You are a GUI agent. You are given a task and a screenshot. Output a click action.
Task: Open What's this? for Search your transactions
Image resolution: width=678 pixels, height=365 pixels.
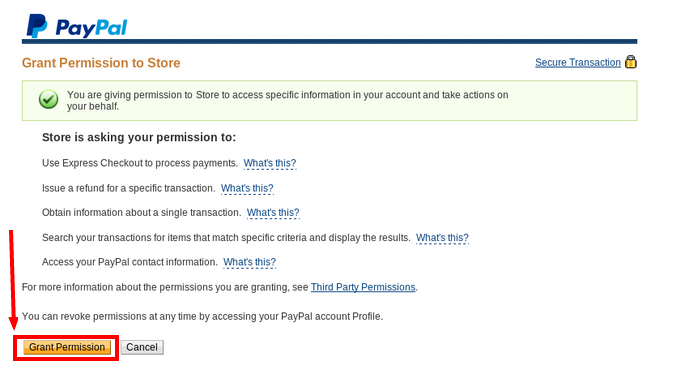tap(442, 237)
